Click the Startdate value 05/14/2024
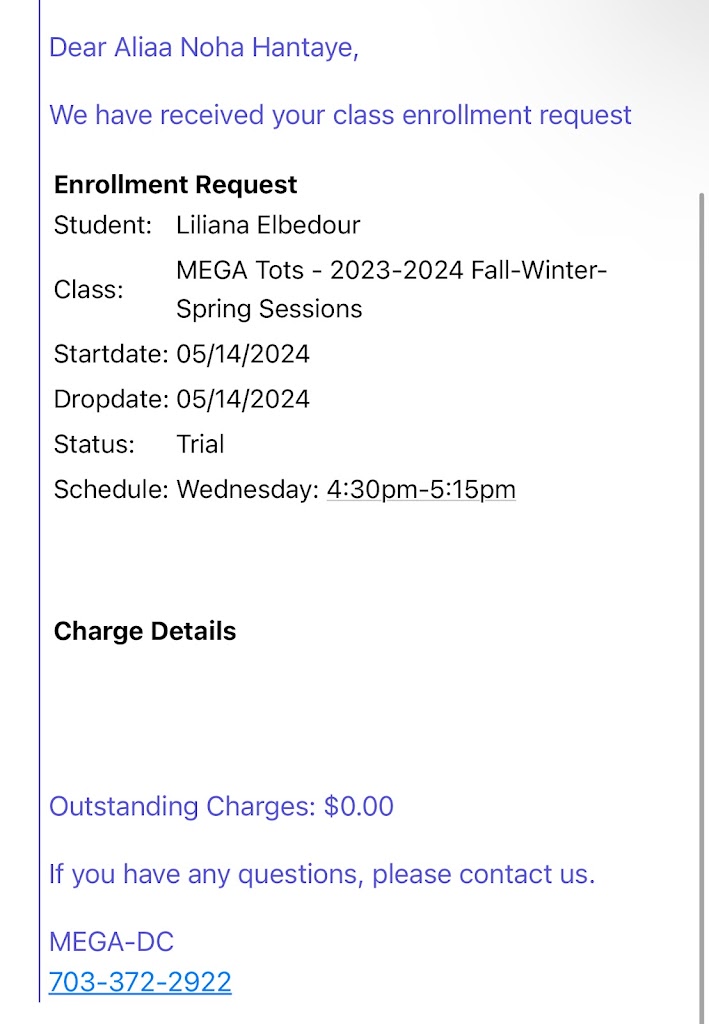 [243, 354]
